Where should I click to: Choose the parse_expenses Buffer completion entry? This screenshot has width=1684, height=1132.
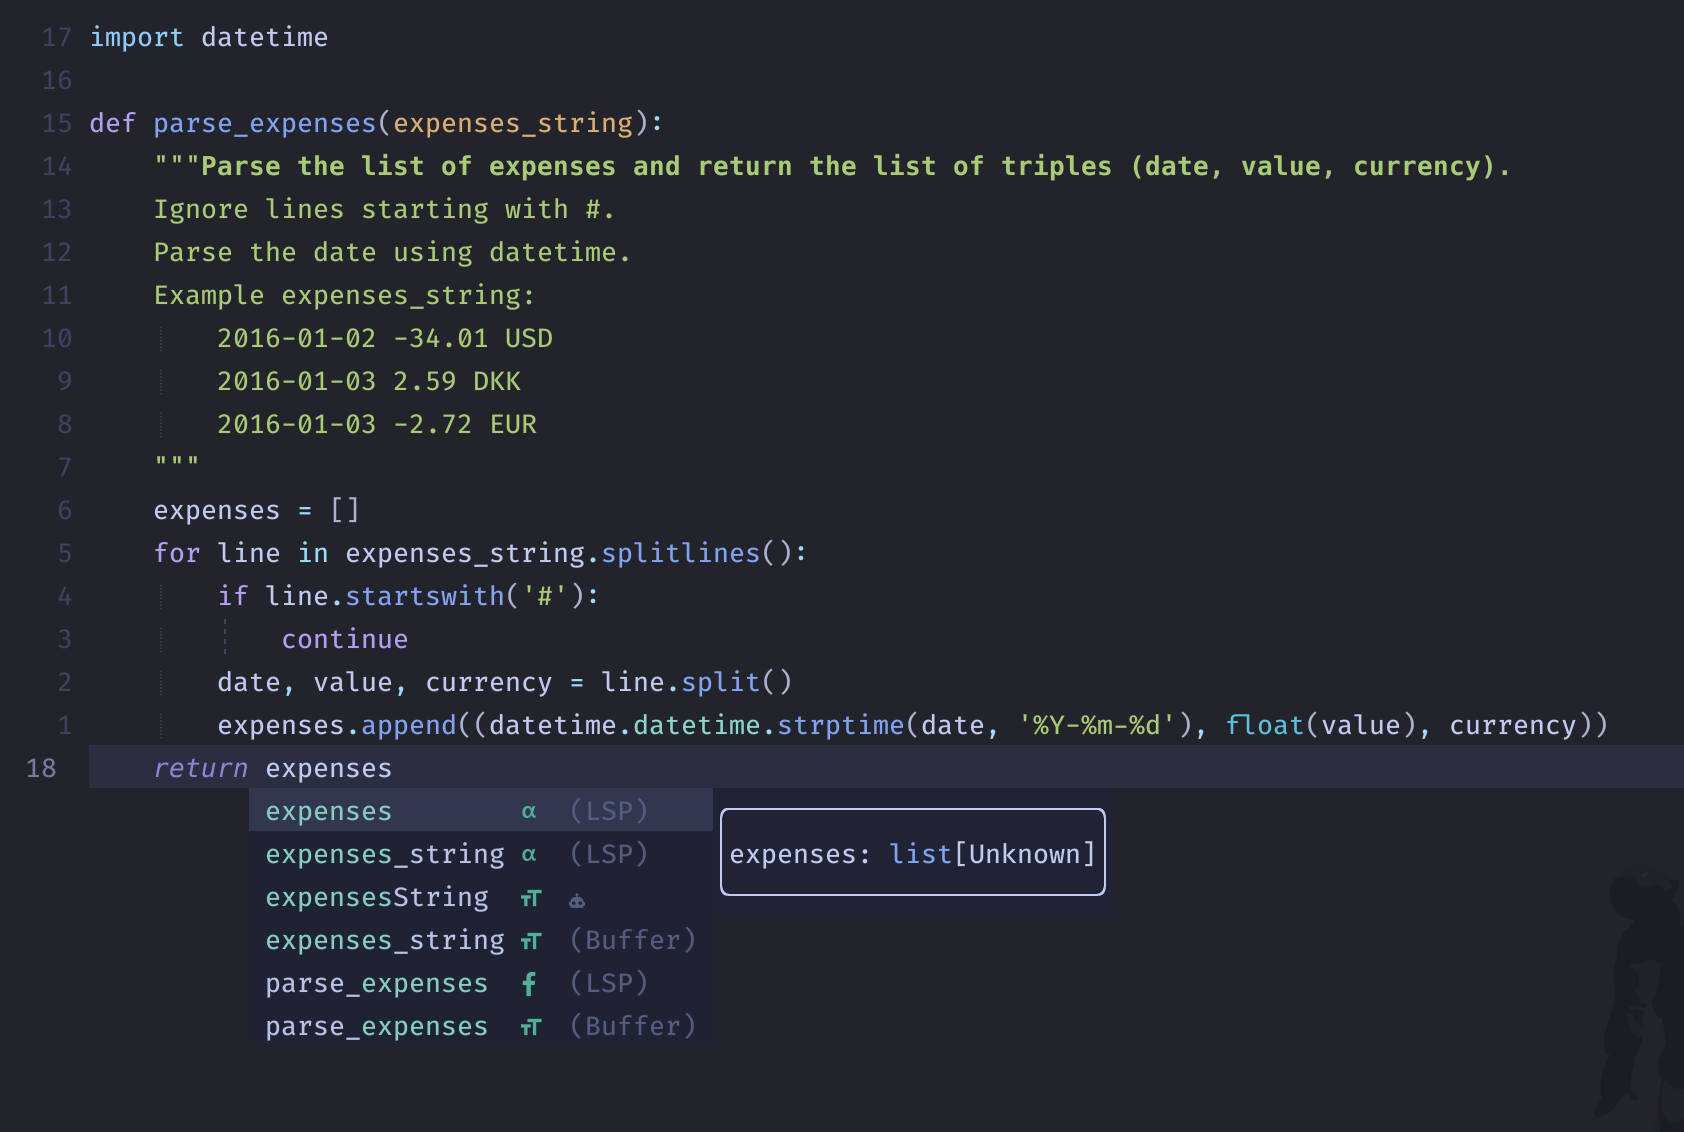pyautogui.click(x=376, y=1026)
